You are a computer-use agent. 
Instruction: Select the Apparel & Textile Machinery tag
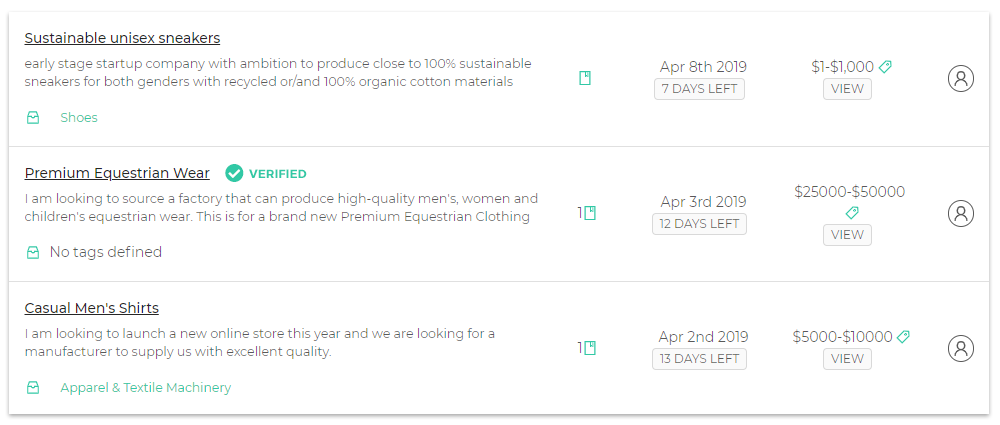tap(145, 387)
